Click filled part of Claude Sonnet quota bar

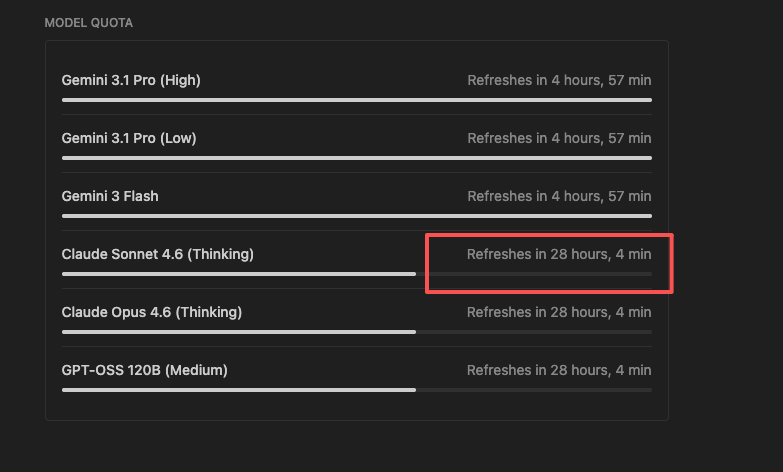pyautogui.click(x=239, y=274)
